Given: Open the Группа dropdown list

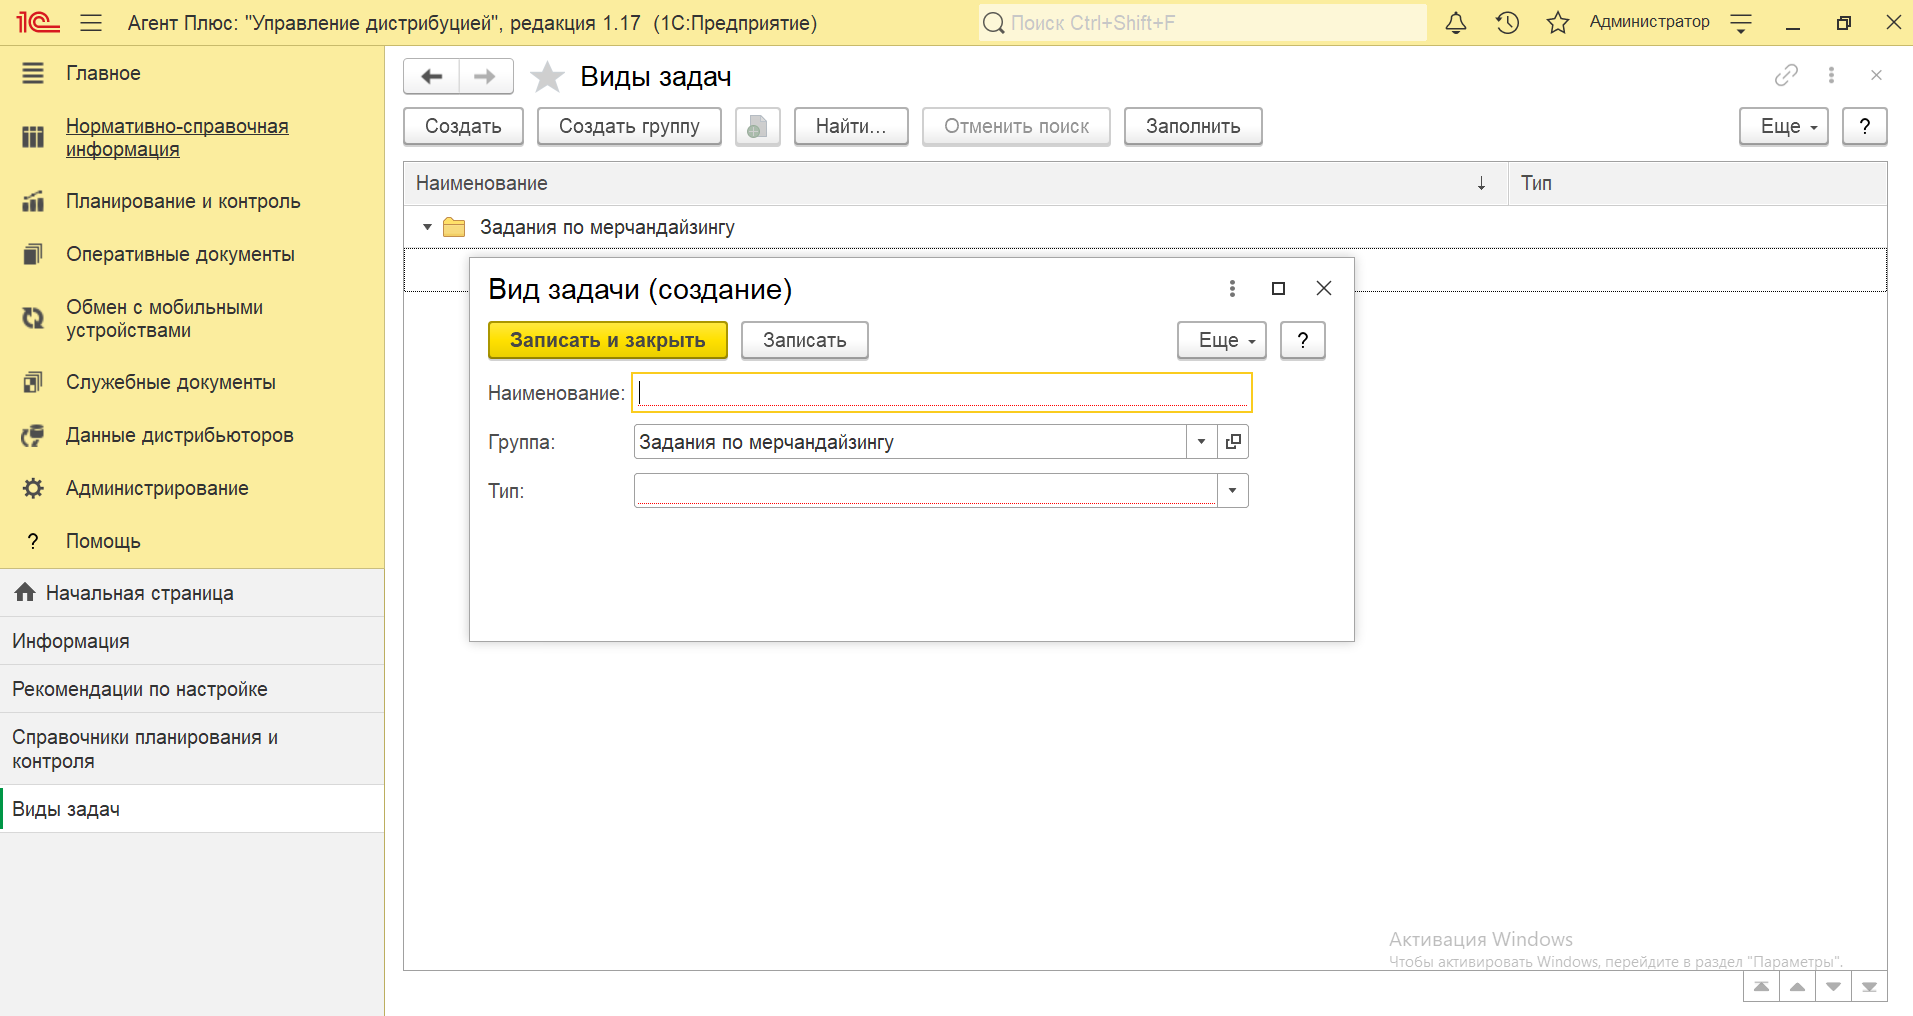Looking at the screenshot, I should [1201, 441].
